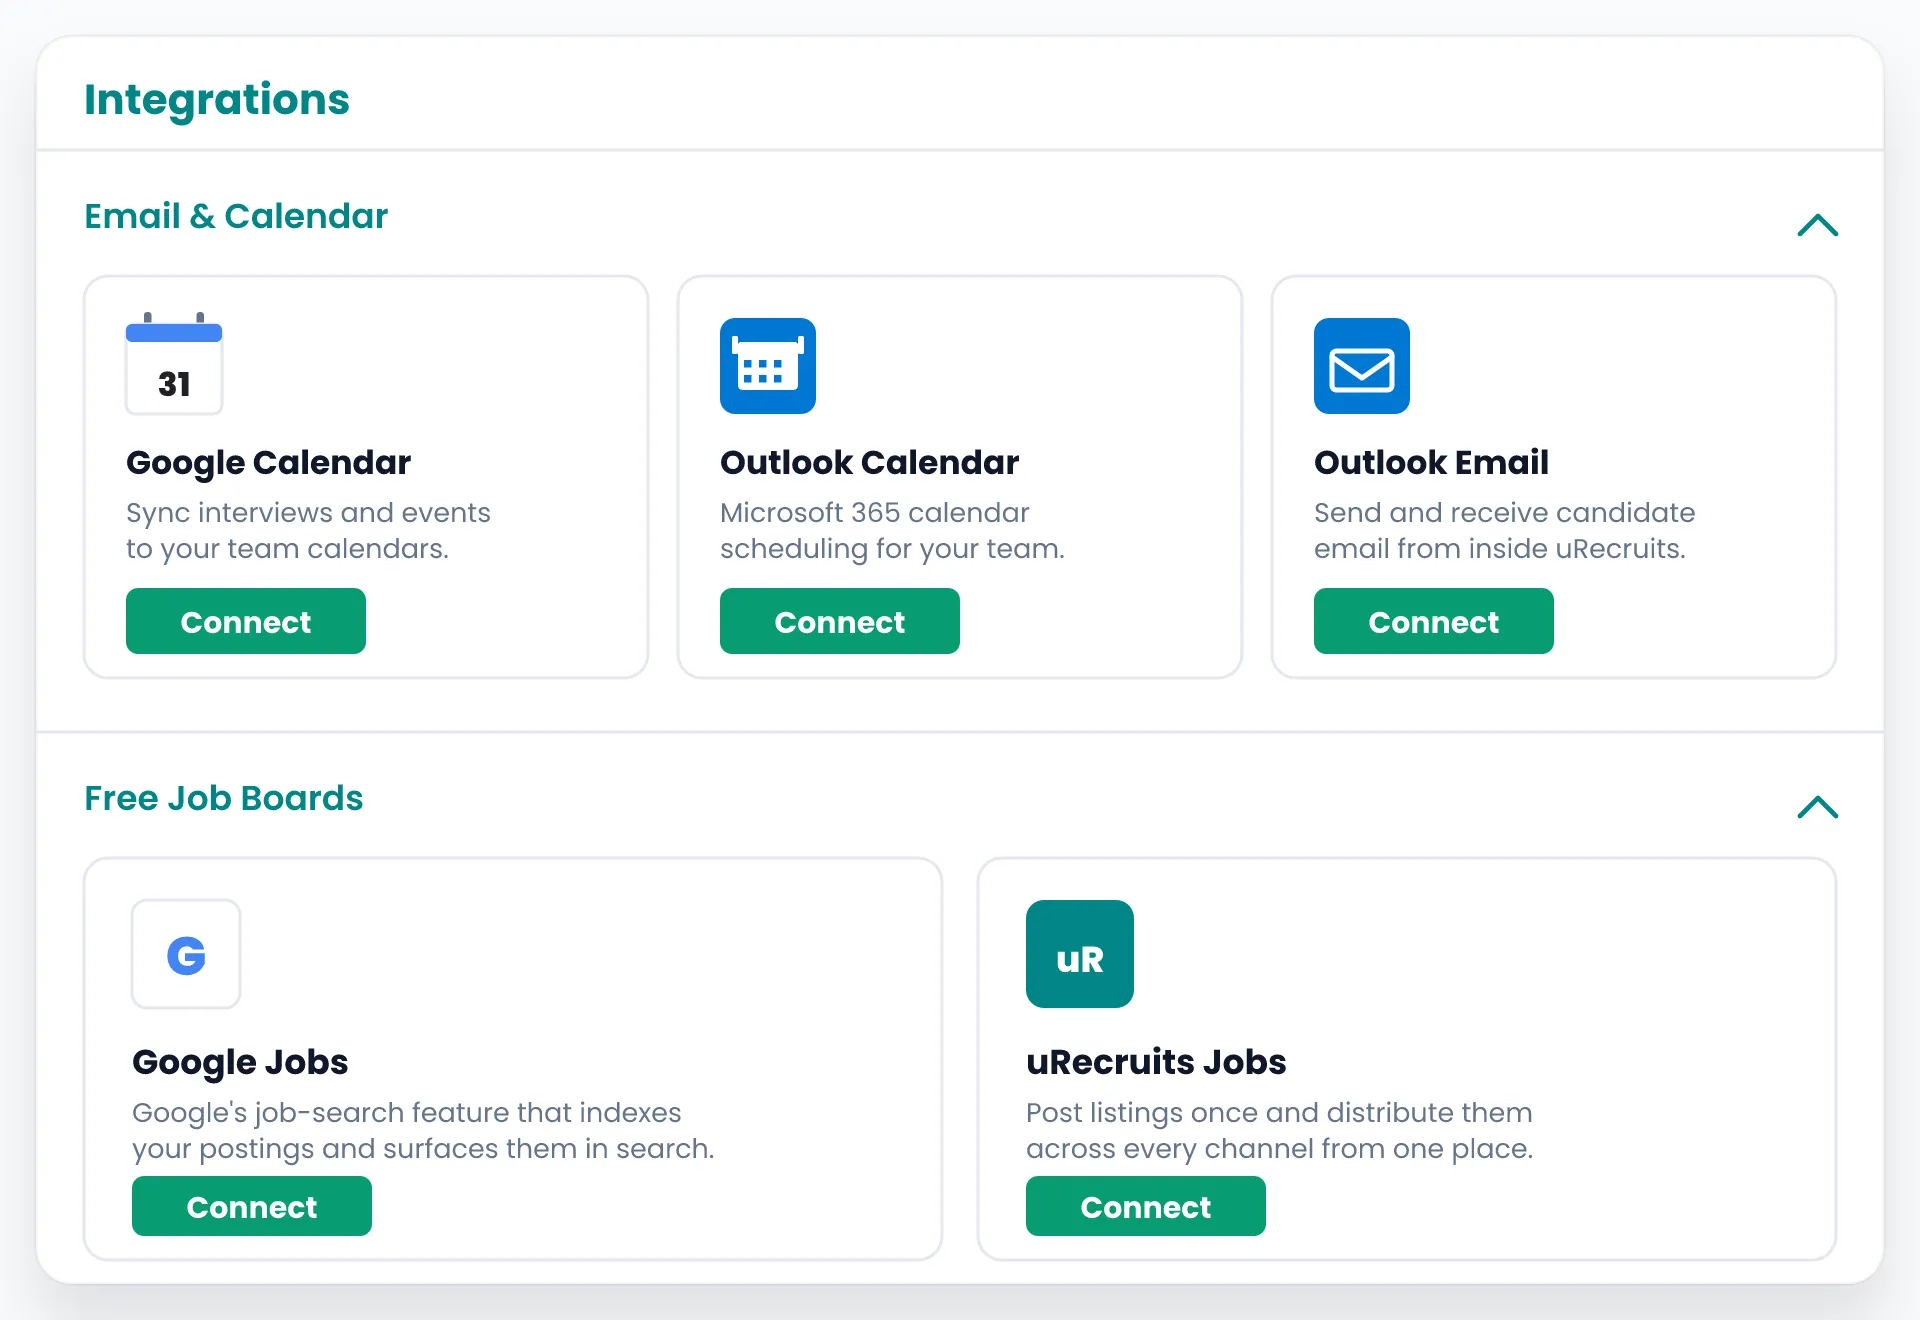
Task: Connect Google Jobs
Action: [252, 1206]
